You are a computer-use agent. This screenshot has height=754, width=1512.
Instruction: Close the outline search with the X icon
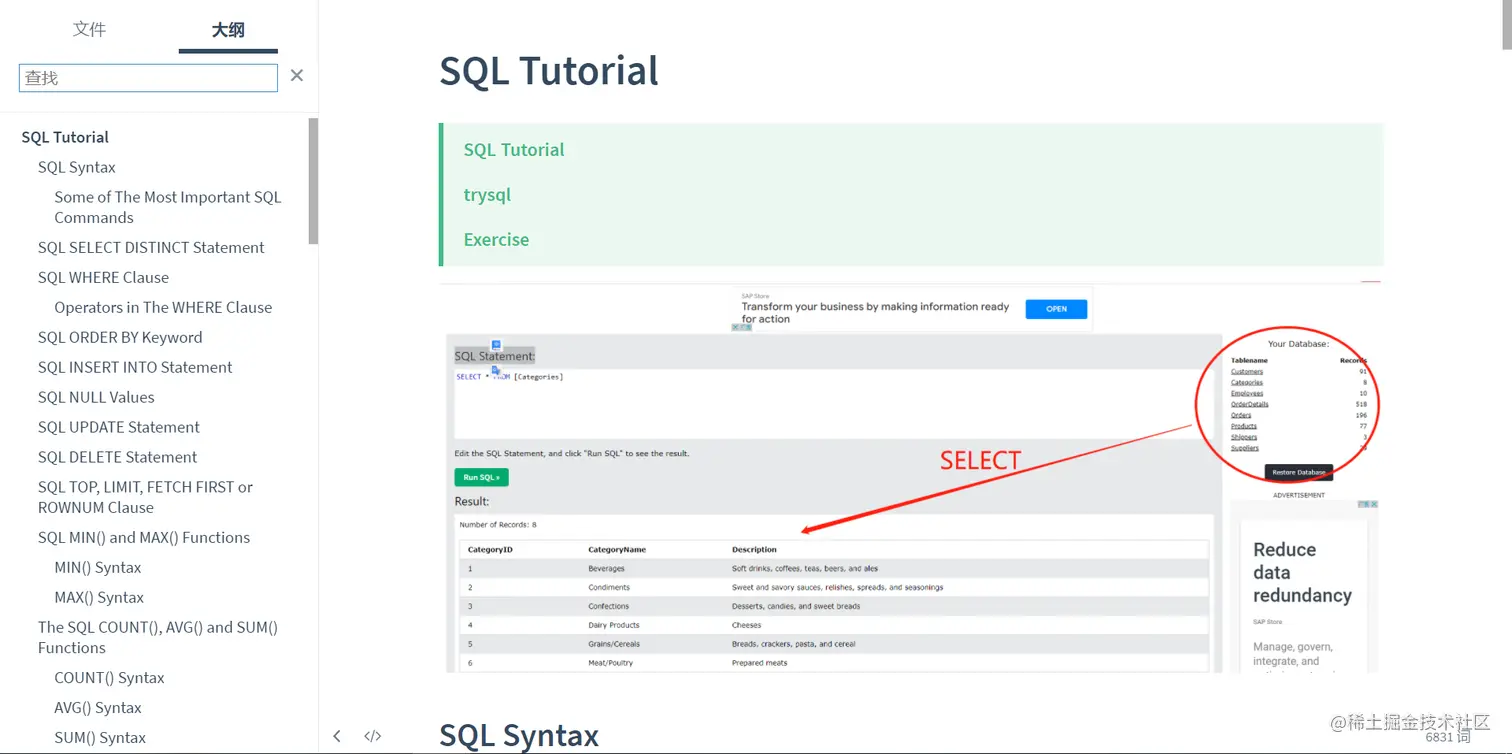297,76
